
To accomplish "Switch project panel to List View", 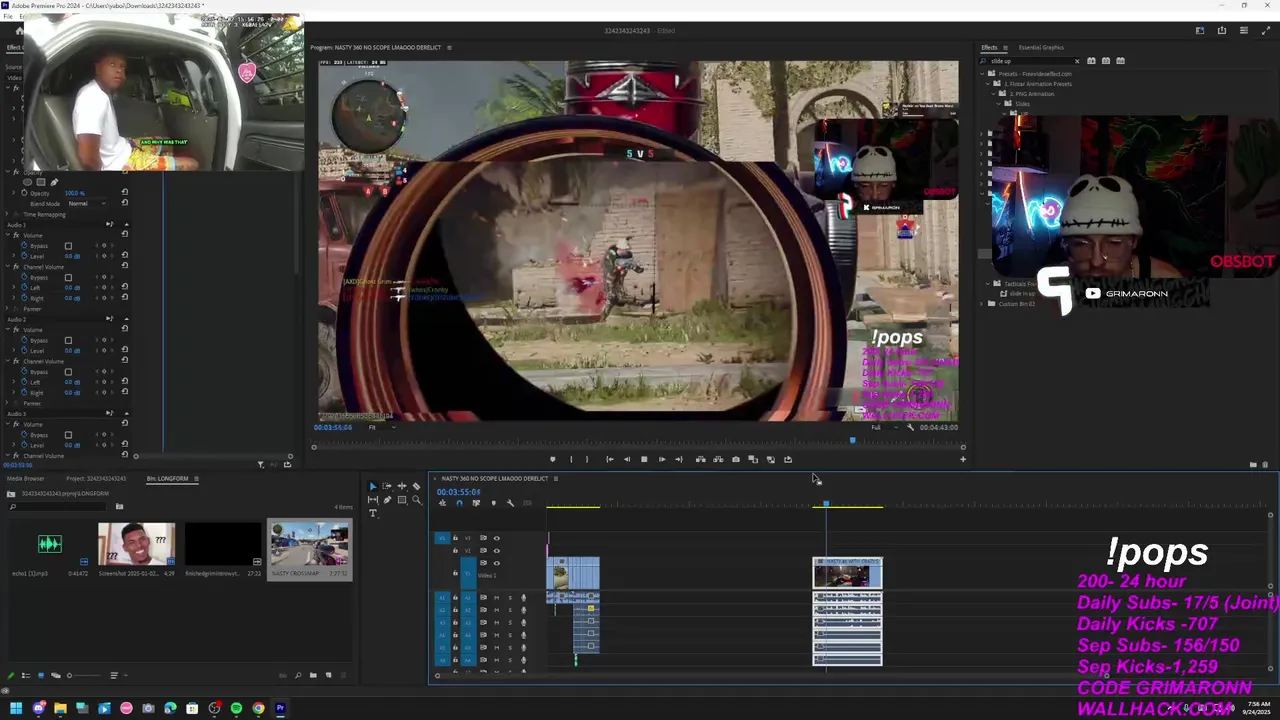I will [x=26, y=675].
